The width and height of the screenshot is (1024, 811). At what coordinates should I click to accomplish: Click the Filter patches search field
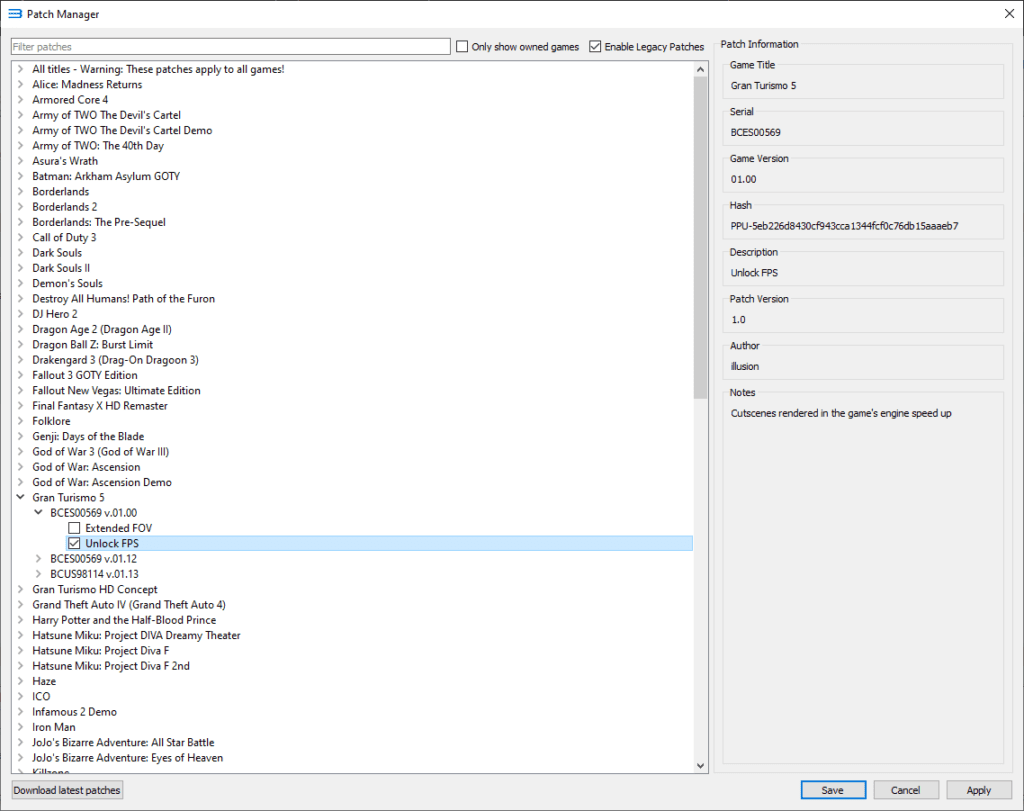pos(230,47)
